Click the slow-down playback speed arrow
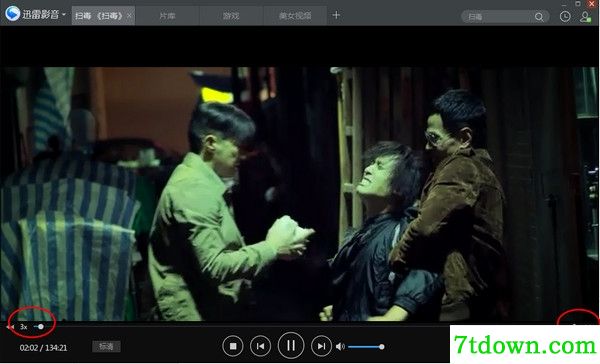The width and height of the screenshot is (600, 364). coord(10,327)
